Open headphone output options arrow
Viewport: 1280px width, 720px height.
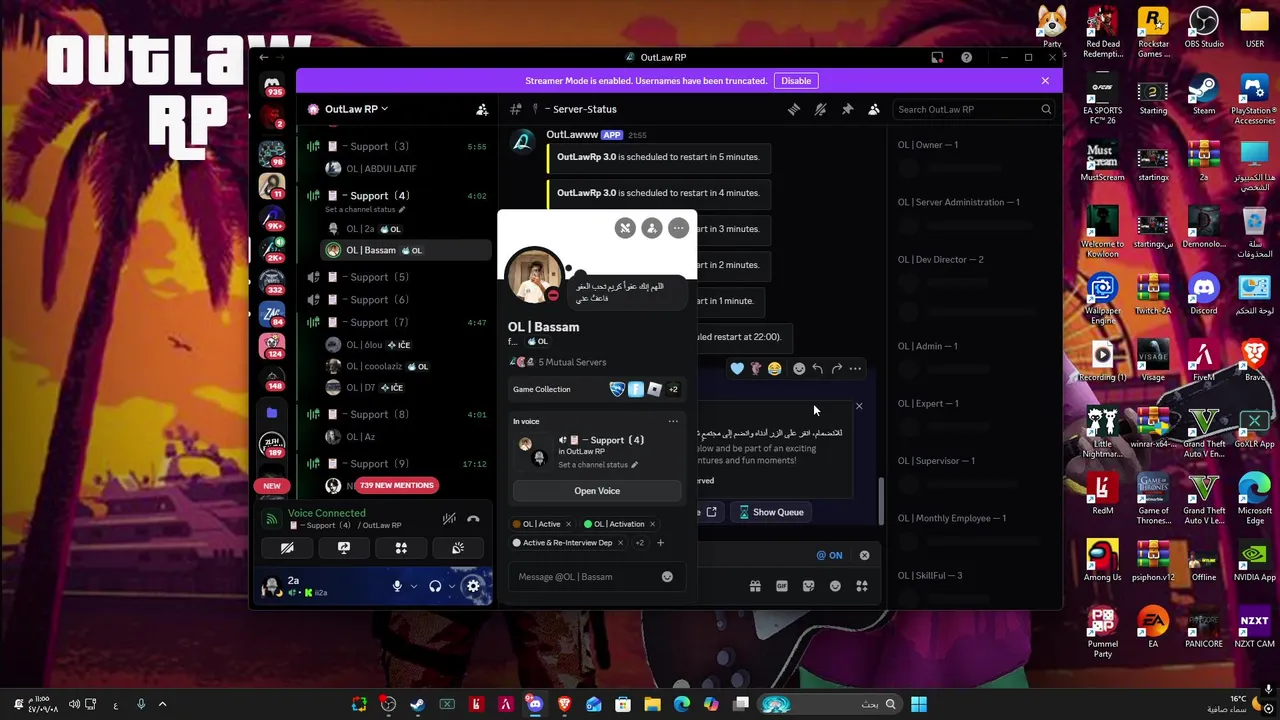(x=451, y=586)
